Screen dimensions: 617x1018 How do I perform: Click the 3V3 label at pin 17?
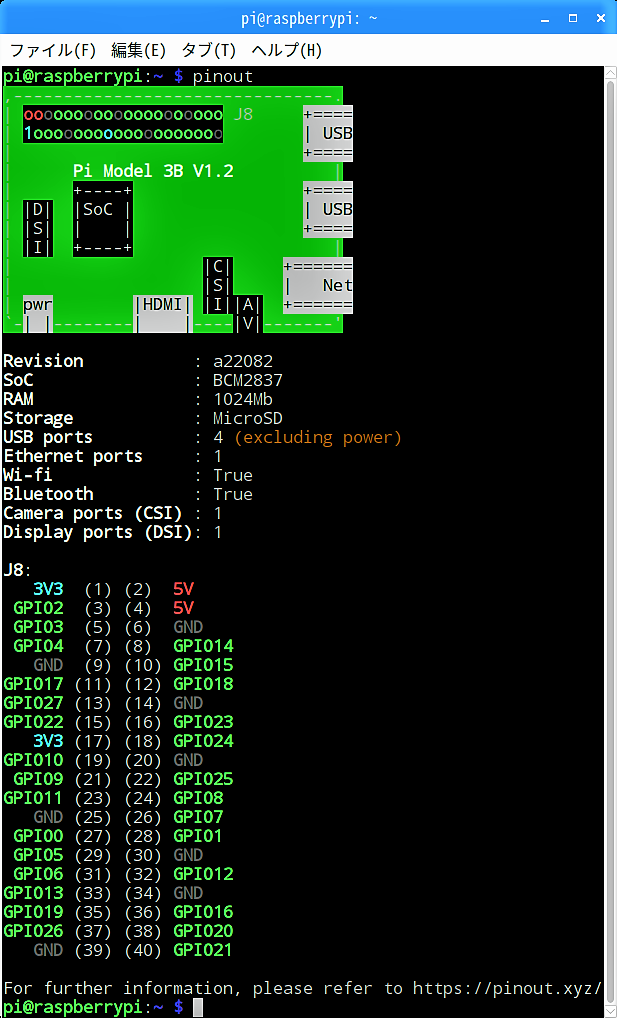coord(48,741)
